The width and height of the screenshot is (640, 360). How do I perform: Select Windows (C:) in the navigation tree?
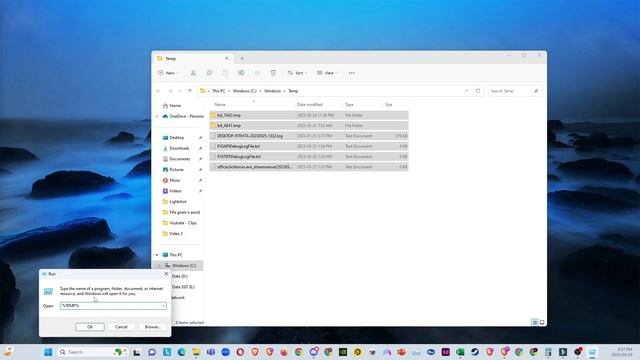183,265
